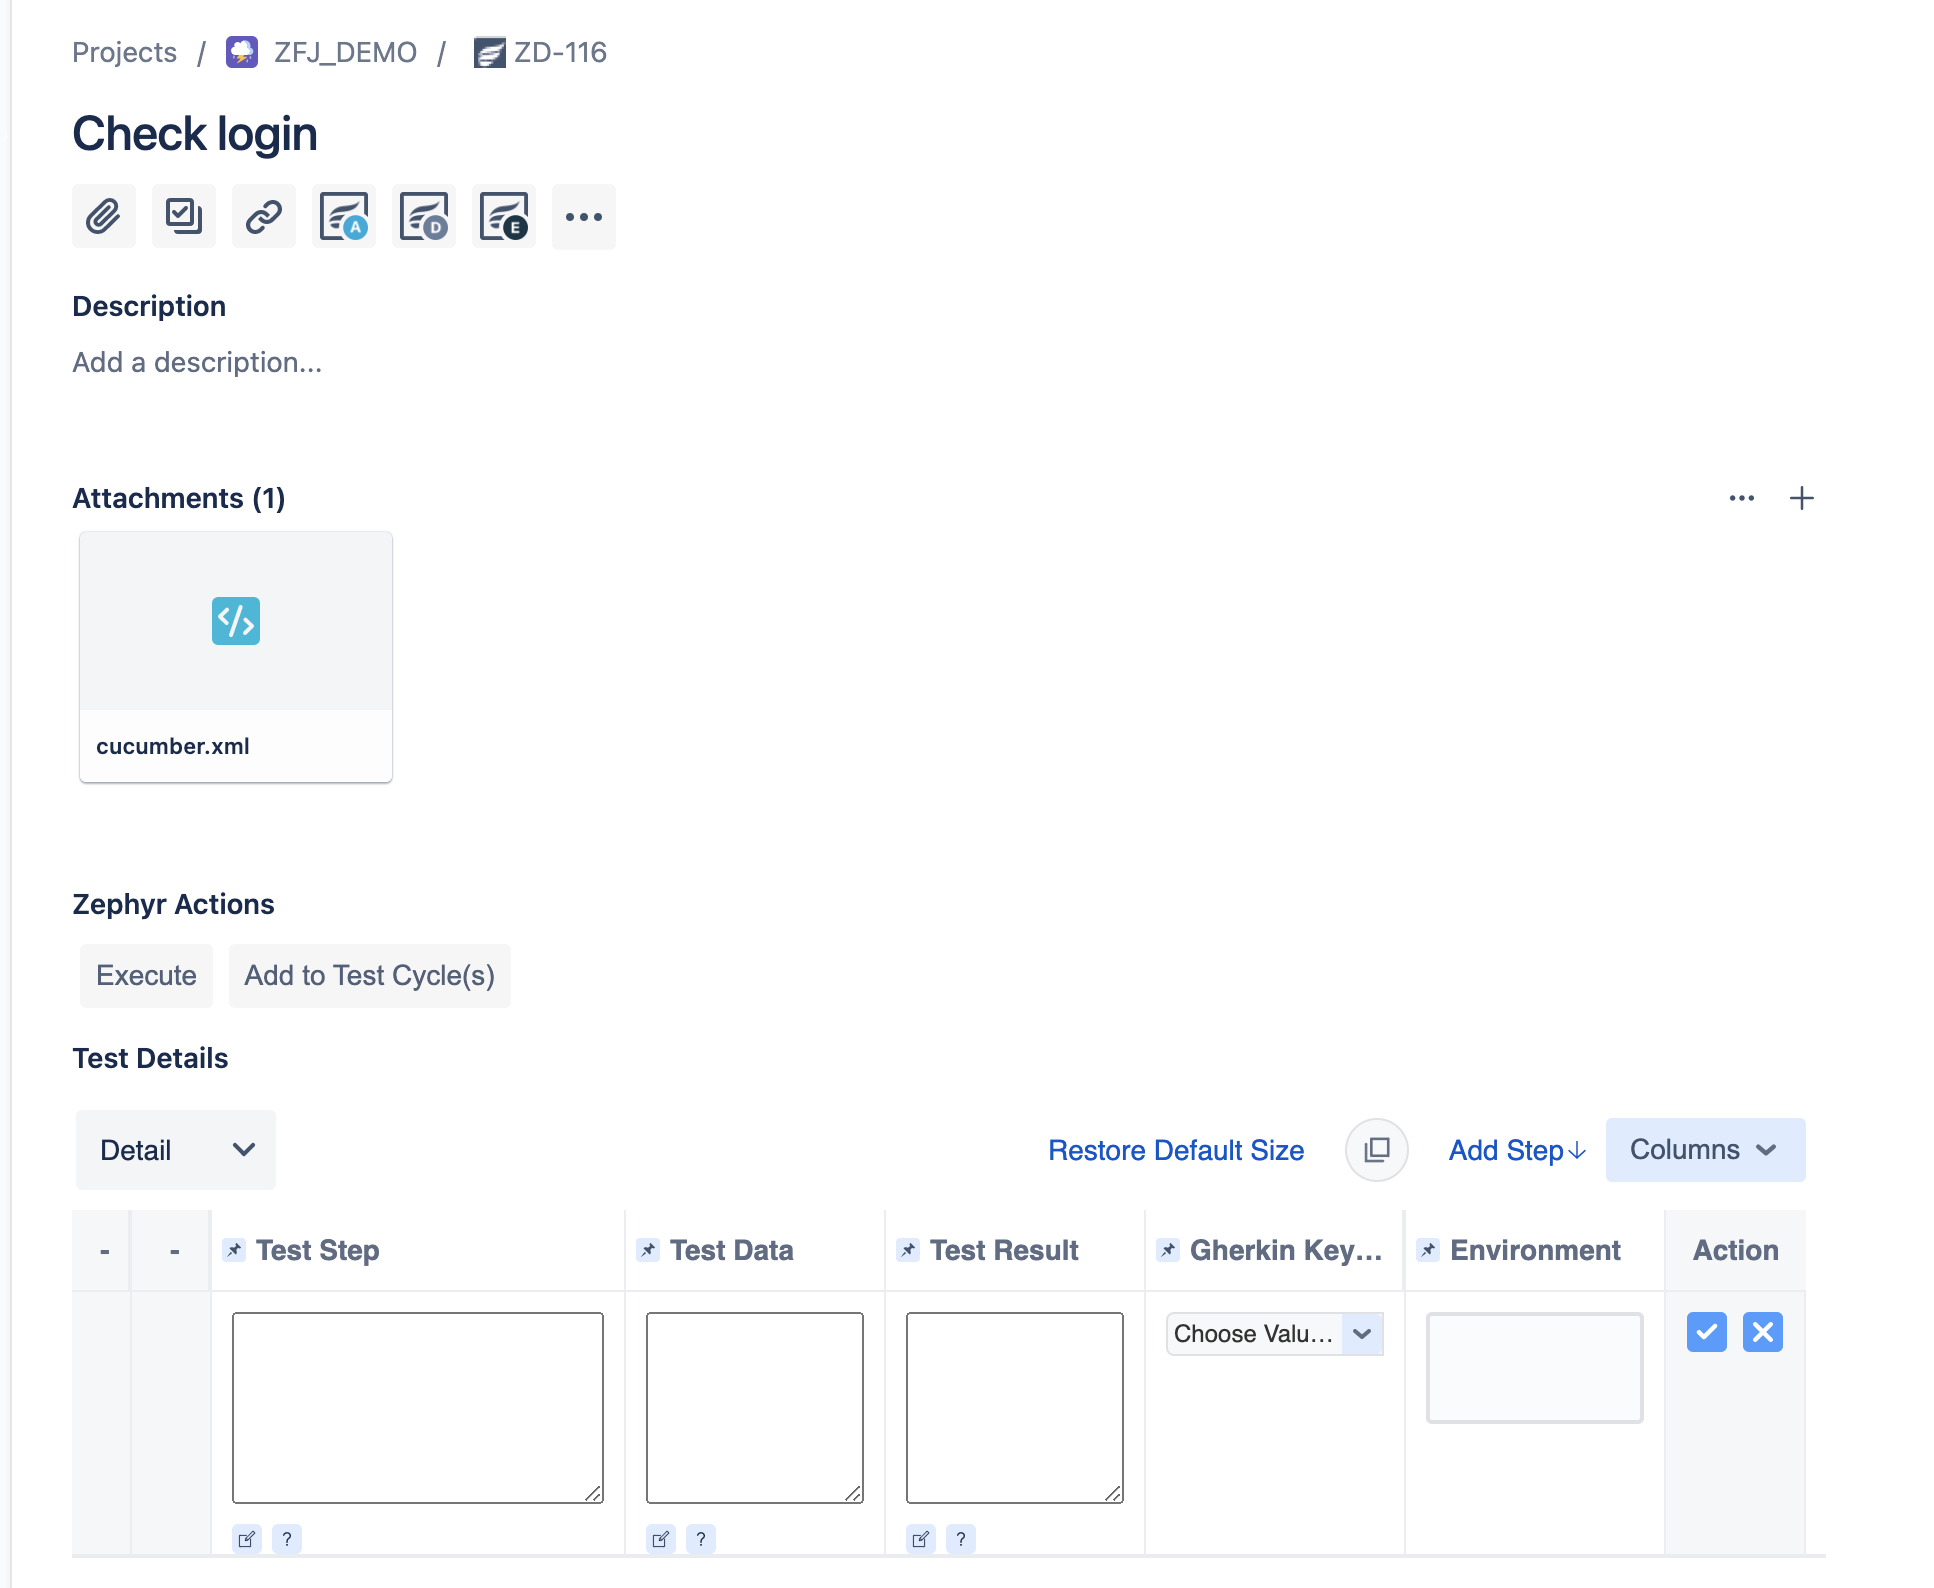The width and height of the screenshot is (1934, 1588).
Task: Open the Detail view dropdown
Action: 176,1150
